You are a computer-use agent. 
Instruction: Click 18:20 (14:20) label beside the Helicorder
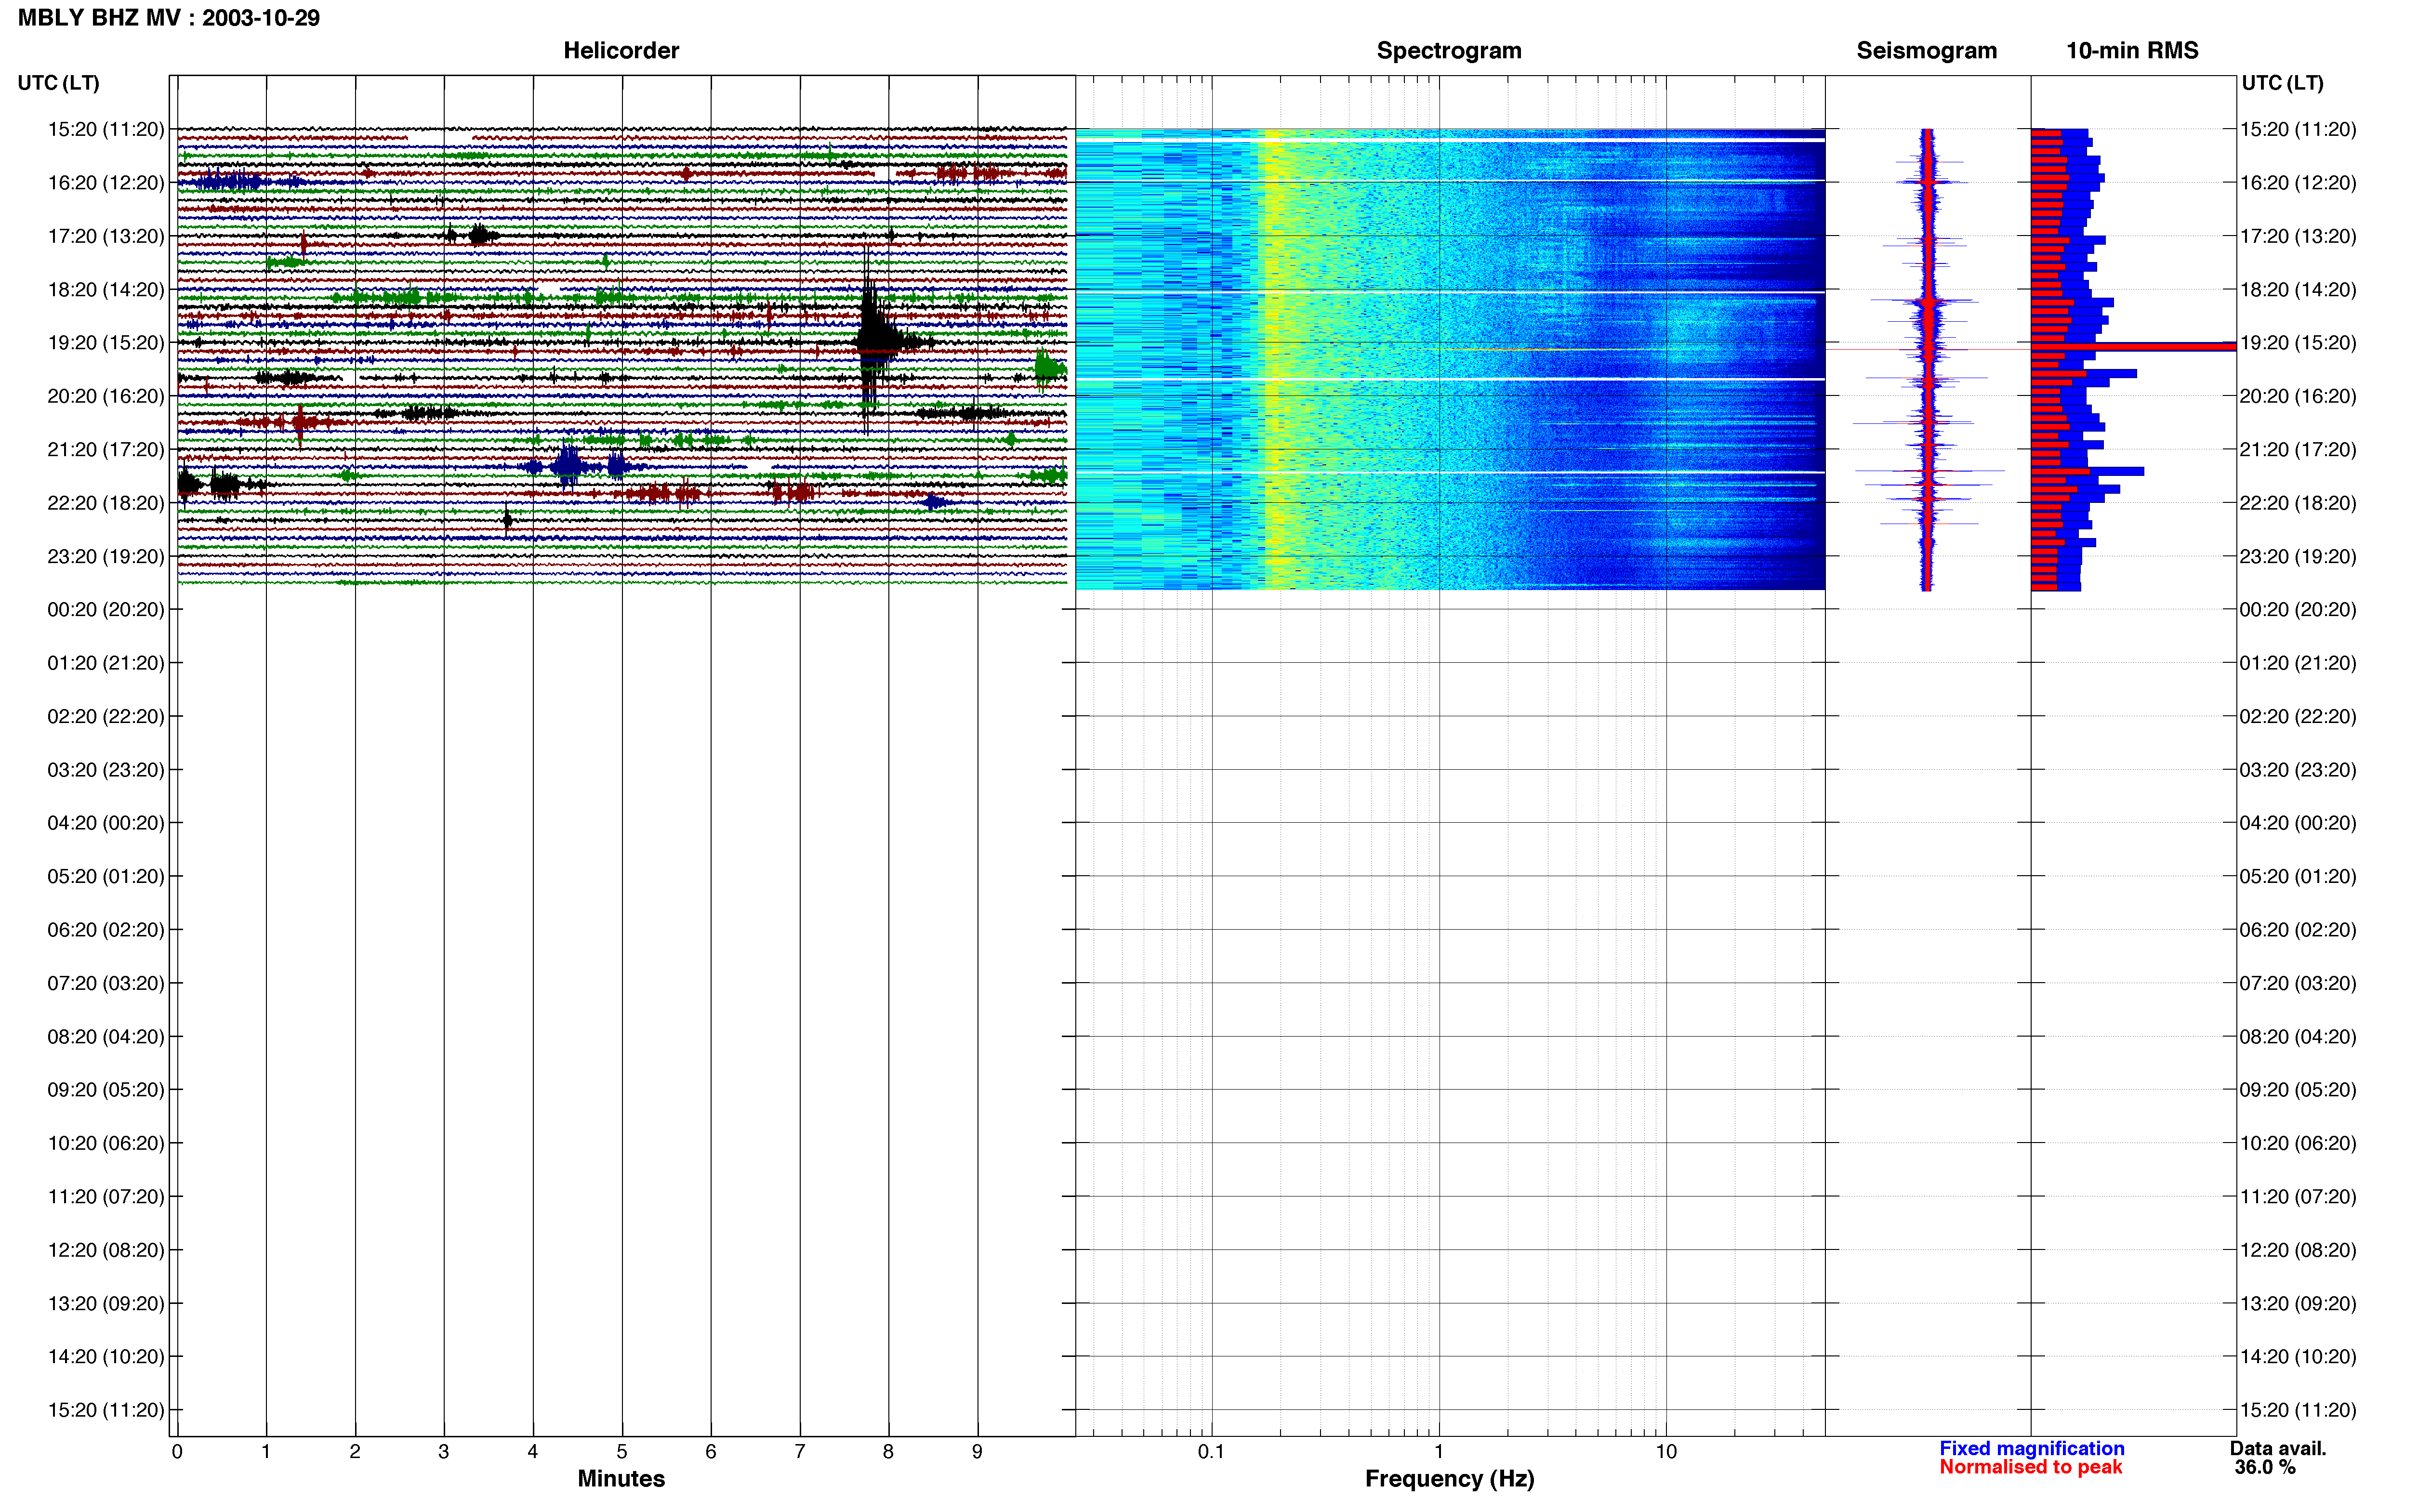(106, 289)
